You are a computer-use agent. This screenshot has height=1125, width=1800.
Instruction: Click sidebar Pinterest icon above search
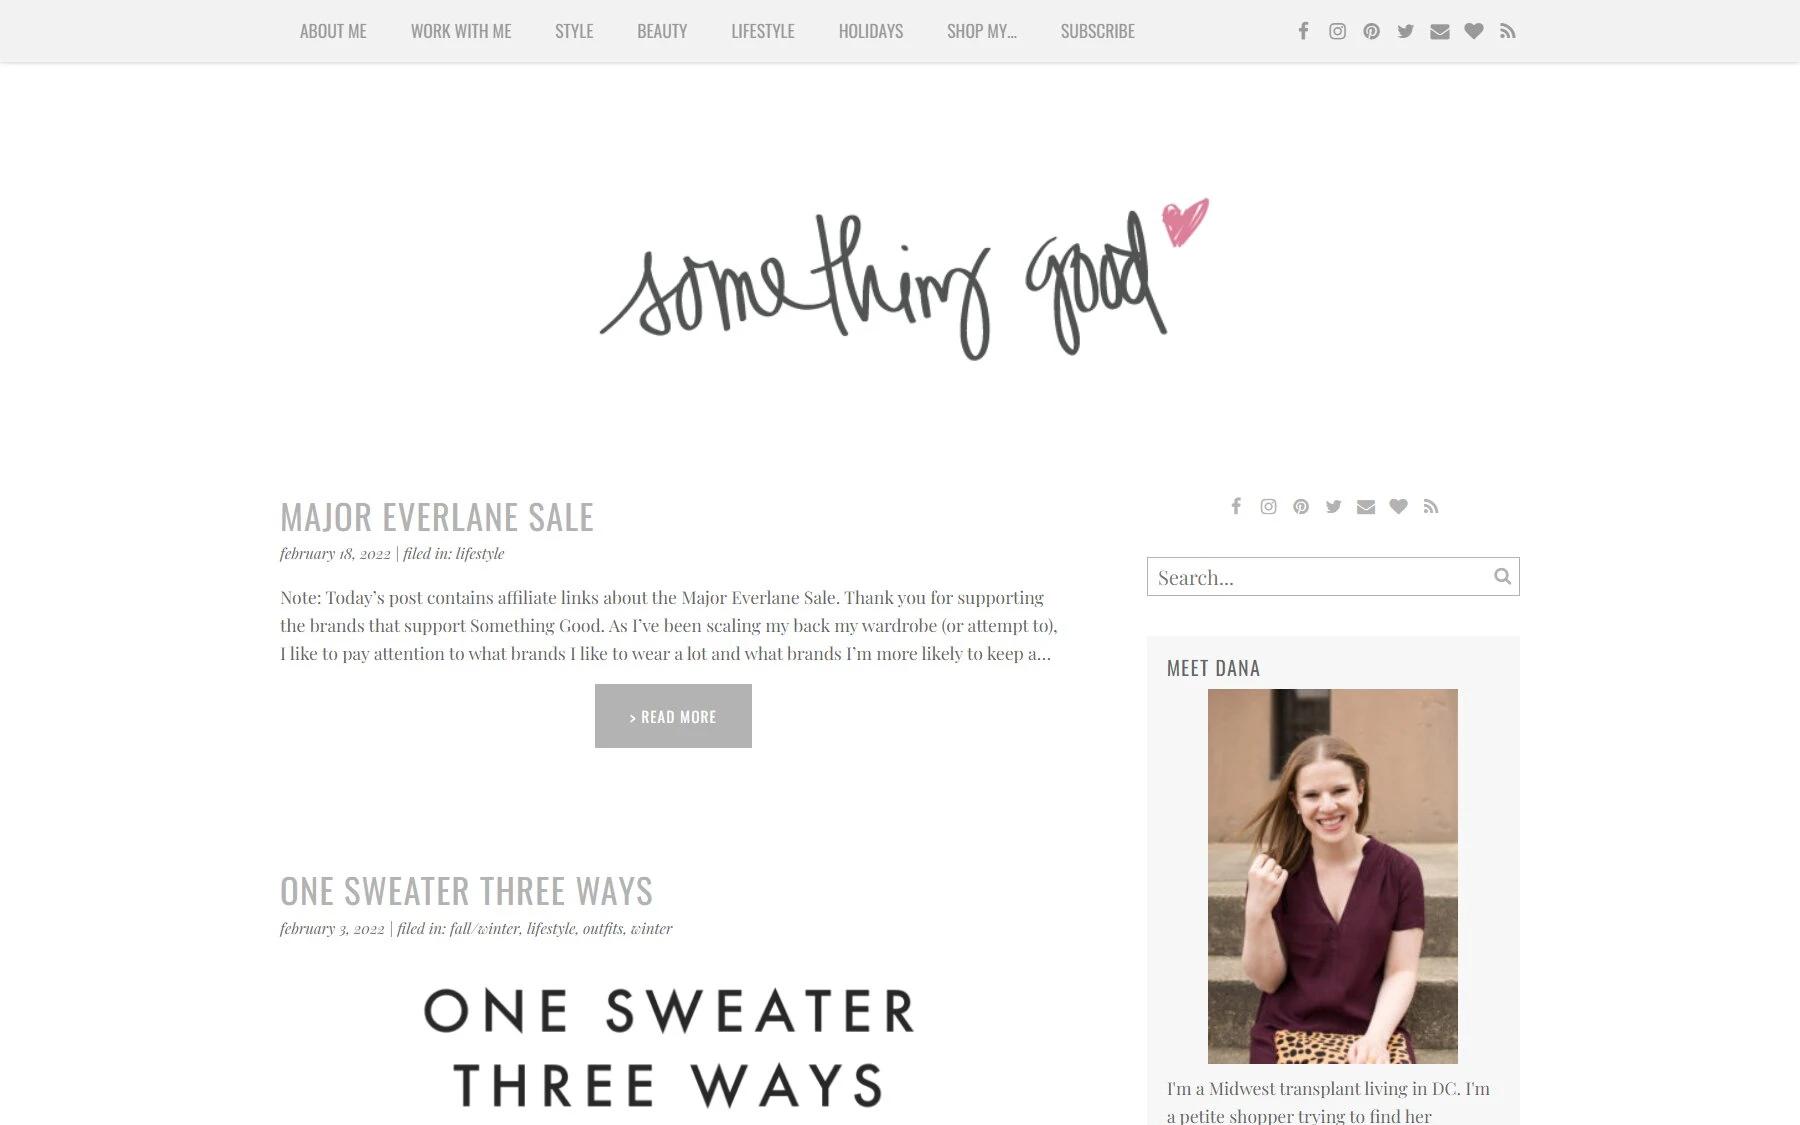click(x=1300, y=506)
